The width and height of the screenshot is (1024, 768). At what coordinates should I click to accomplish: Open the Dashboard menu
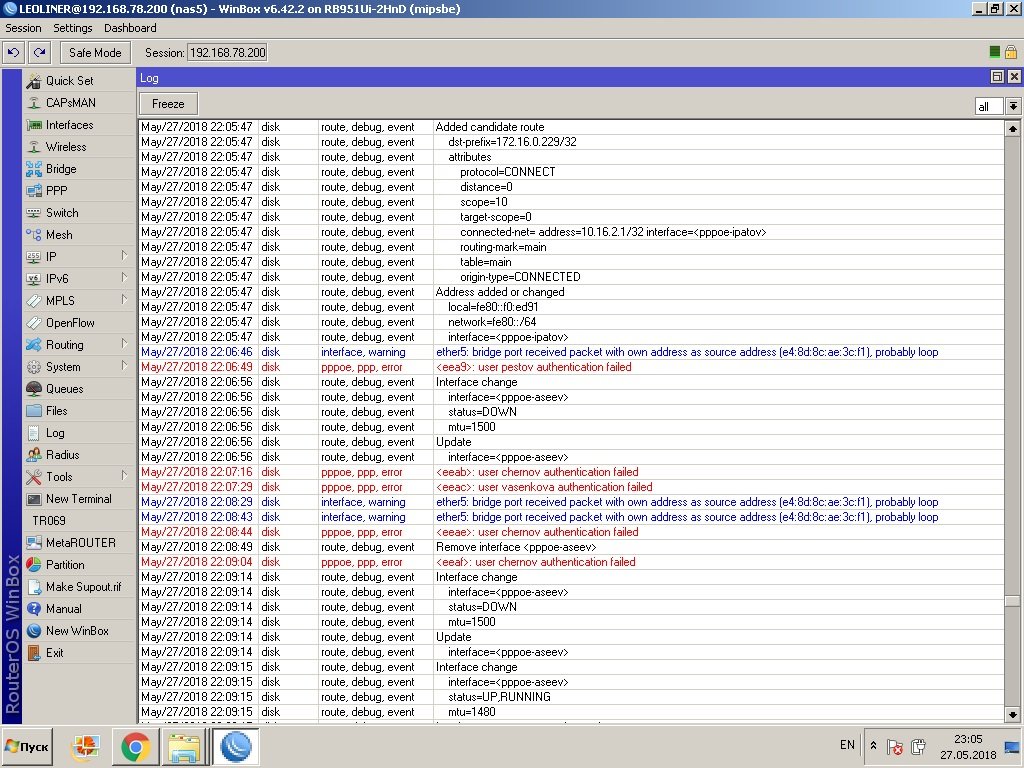click(x=130, y=28)
